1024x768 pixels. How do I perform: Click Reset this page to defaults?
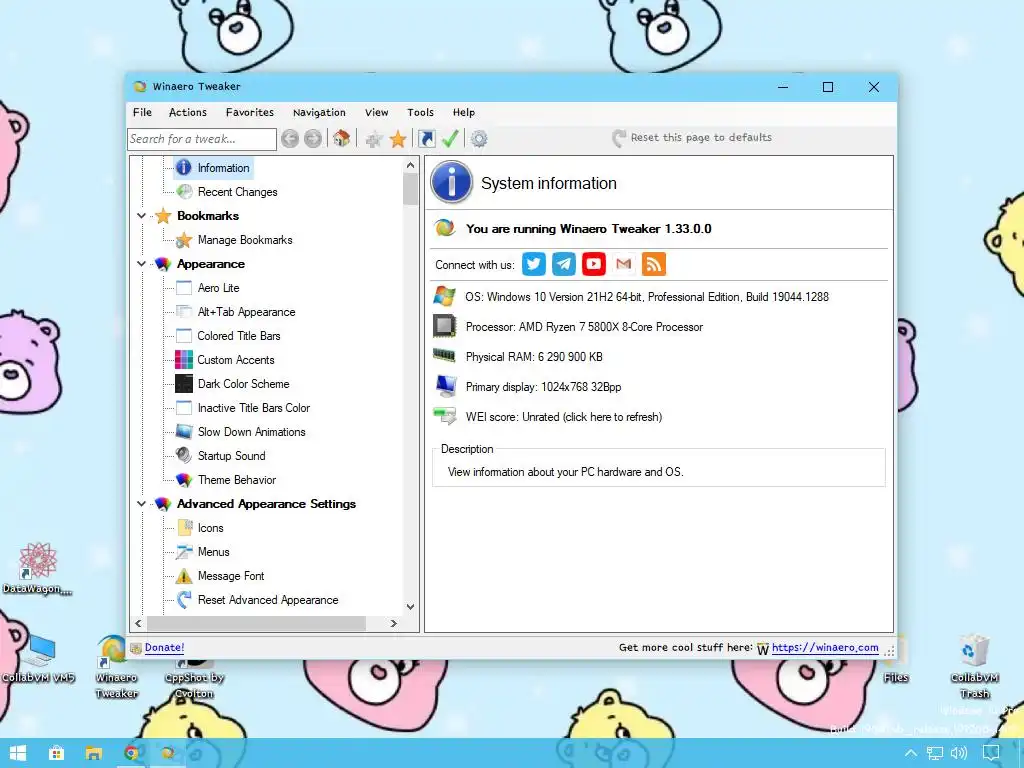point(692,138)
